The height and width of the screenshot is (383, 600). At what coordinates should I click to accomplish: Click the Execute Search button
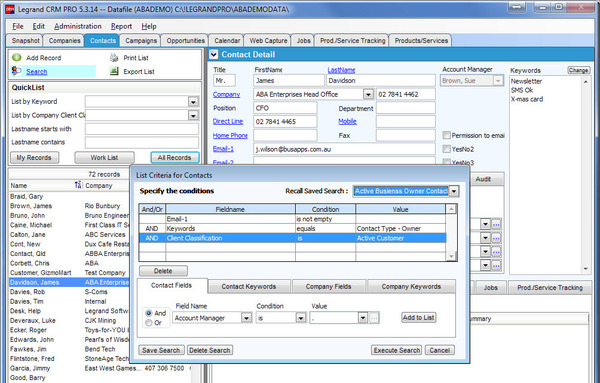pyautogui.click(x=396, y=350)
